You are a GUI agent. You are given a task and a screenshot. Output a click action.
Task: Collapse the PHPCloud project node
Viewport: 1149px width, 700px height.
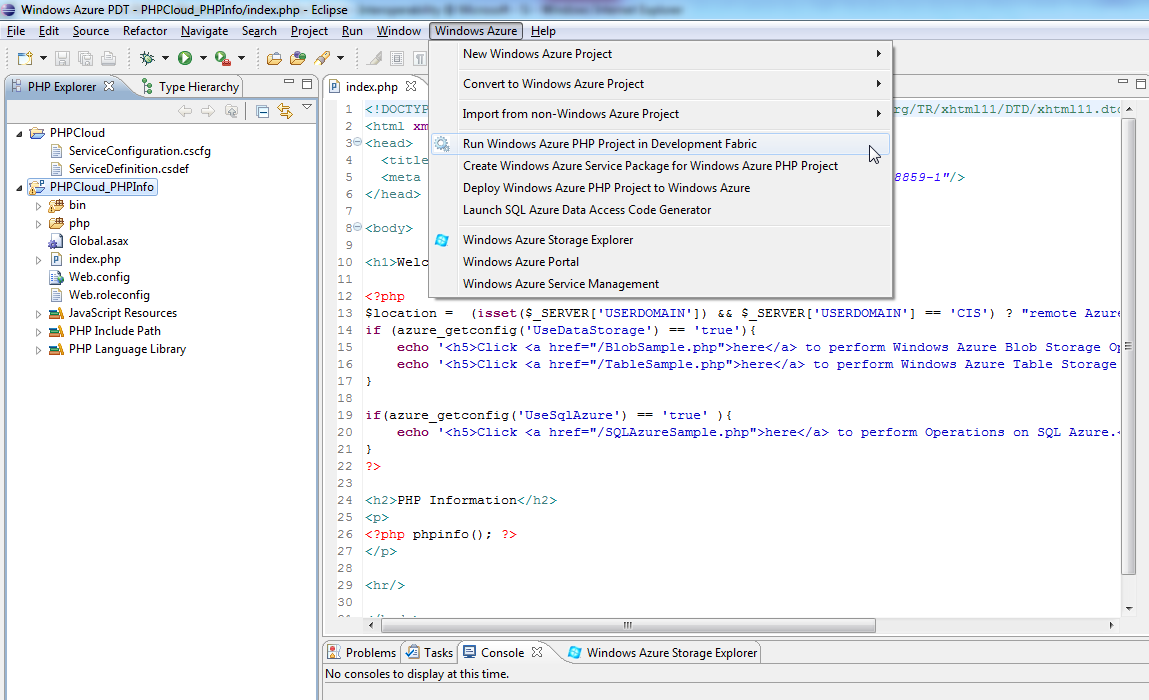click(20, 133)
